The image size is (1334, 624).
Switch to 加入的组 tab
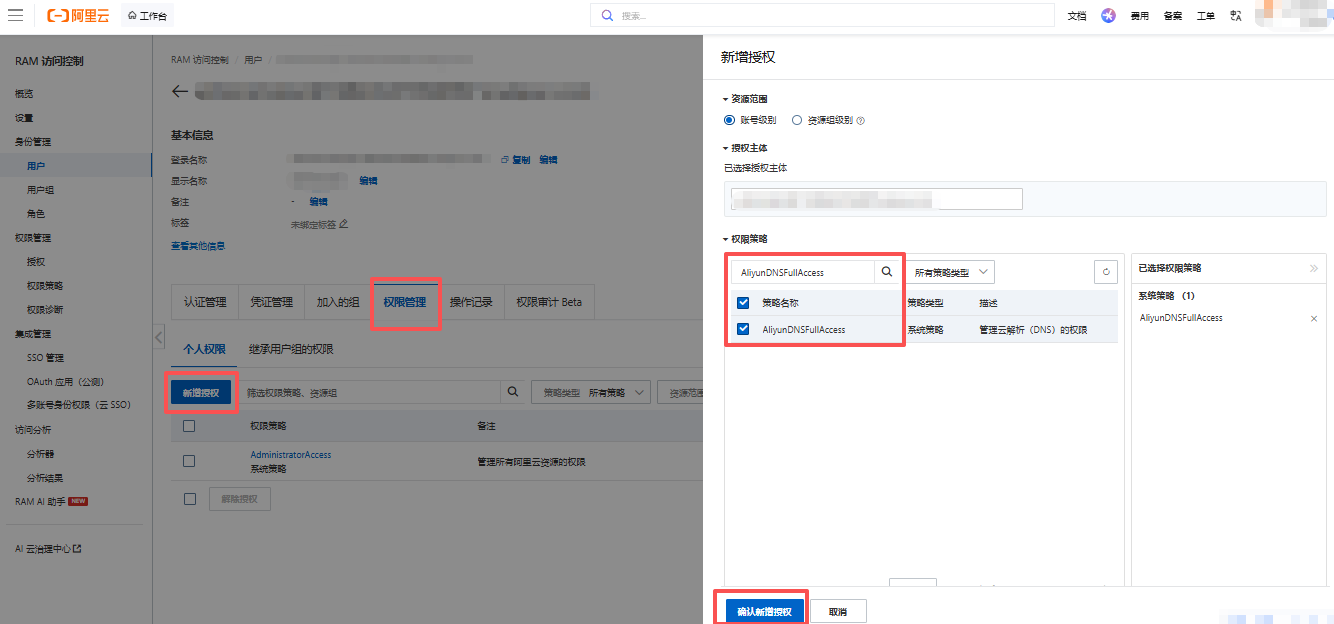pos(338,302)
